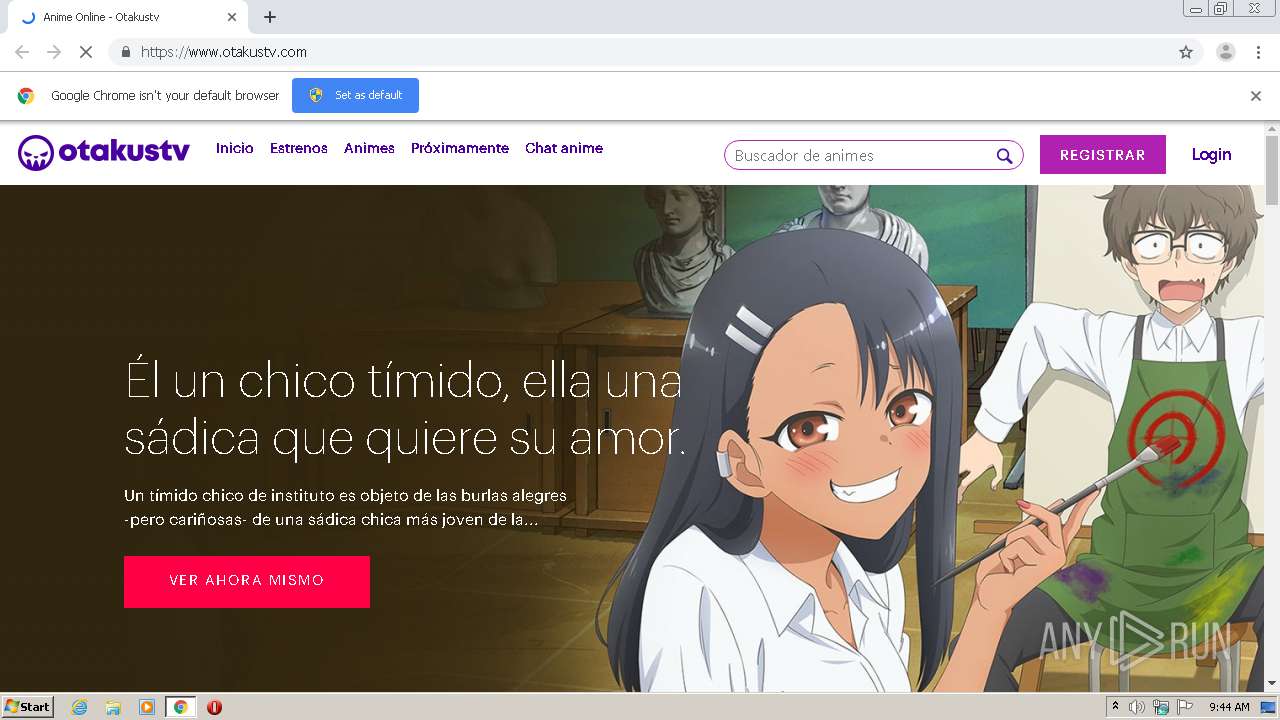Image resolution: width=1280 pixels, height=720 pixels.
Task: Click the 9:44 AM clock
Action: point(1229,707)
